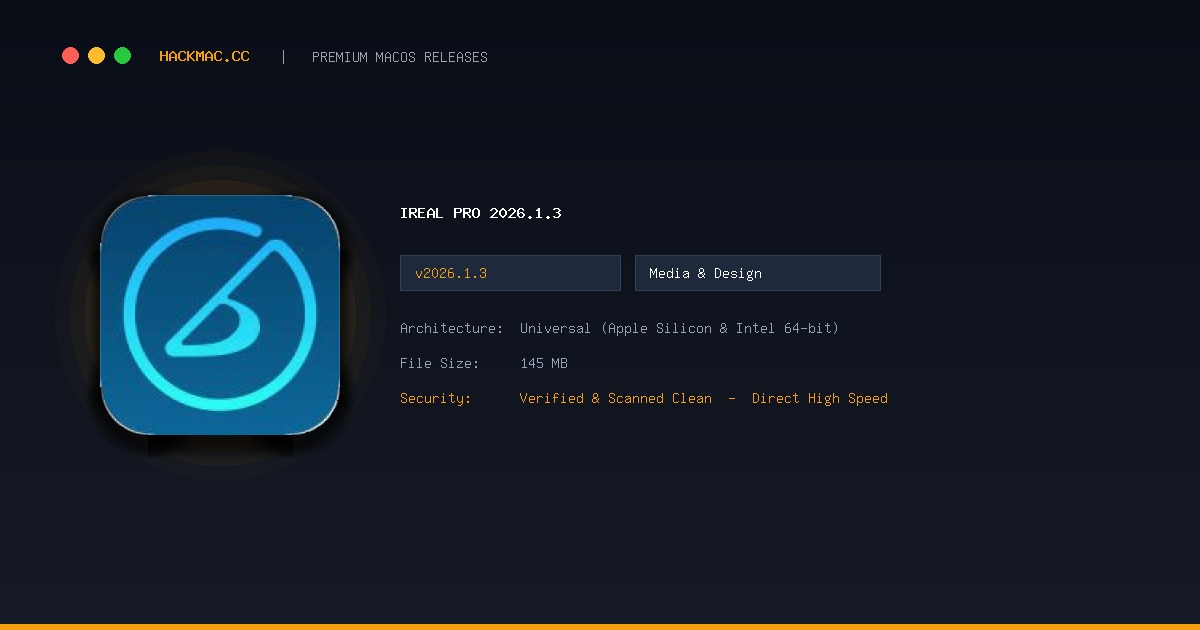Viewport: 1200px width, 630px height.
Task: Click the File Size: label
Action: [x=439, y=363]
